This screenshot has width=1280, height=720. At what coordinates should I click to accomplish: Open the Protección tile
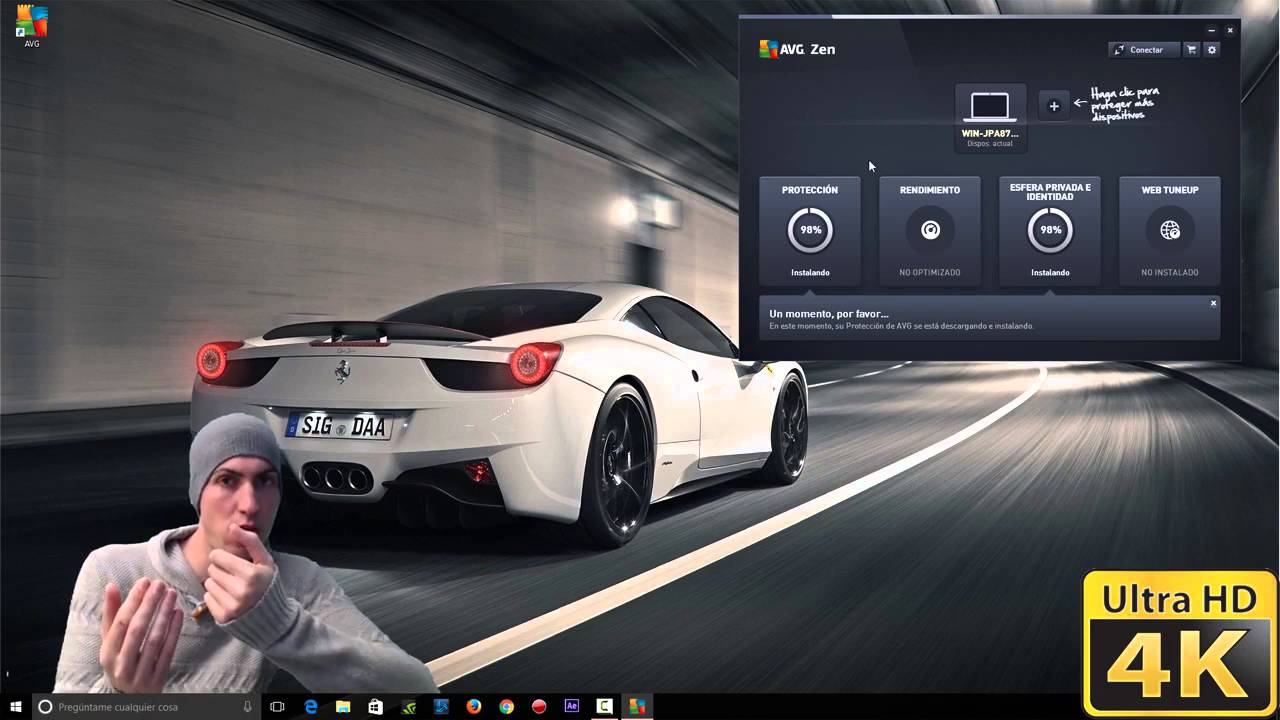(810, 231)
